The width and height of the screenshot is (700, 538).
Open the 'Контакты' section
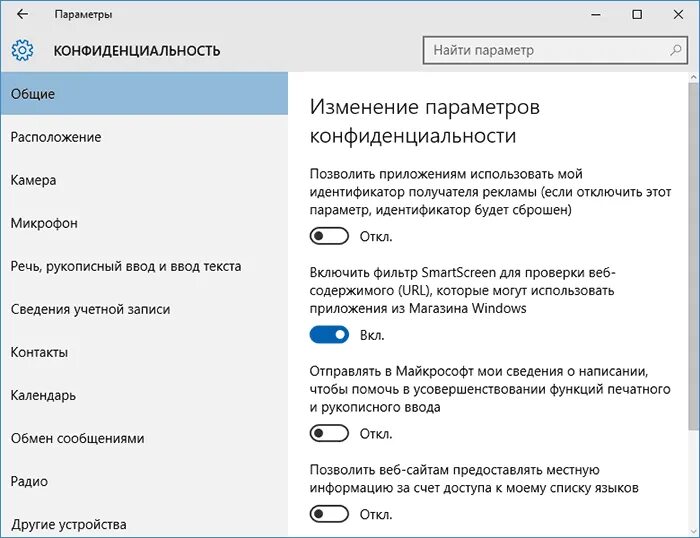pos(144,352)
